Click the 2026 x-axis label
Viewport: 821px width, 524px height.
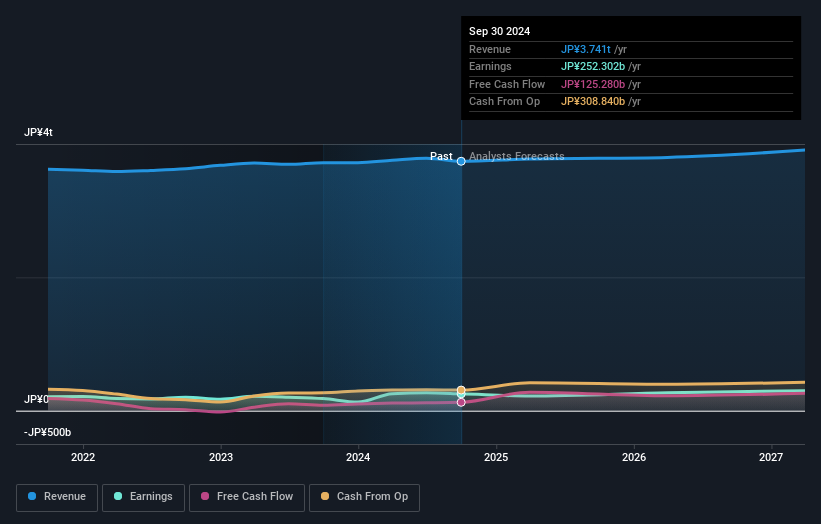[634, 458]
